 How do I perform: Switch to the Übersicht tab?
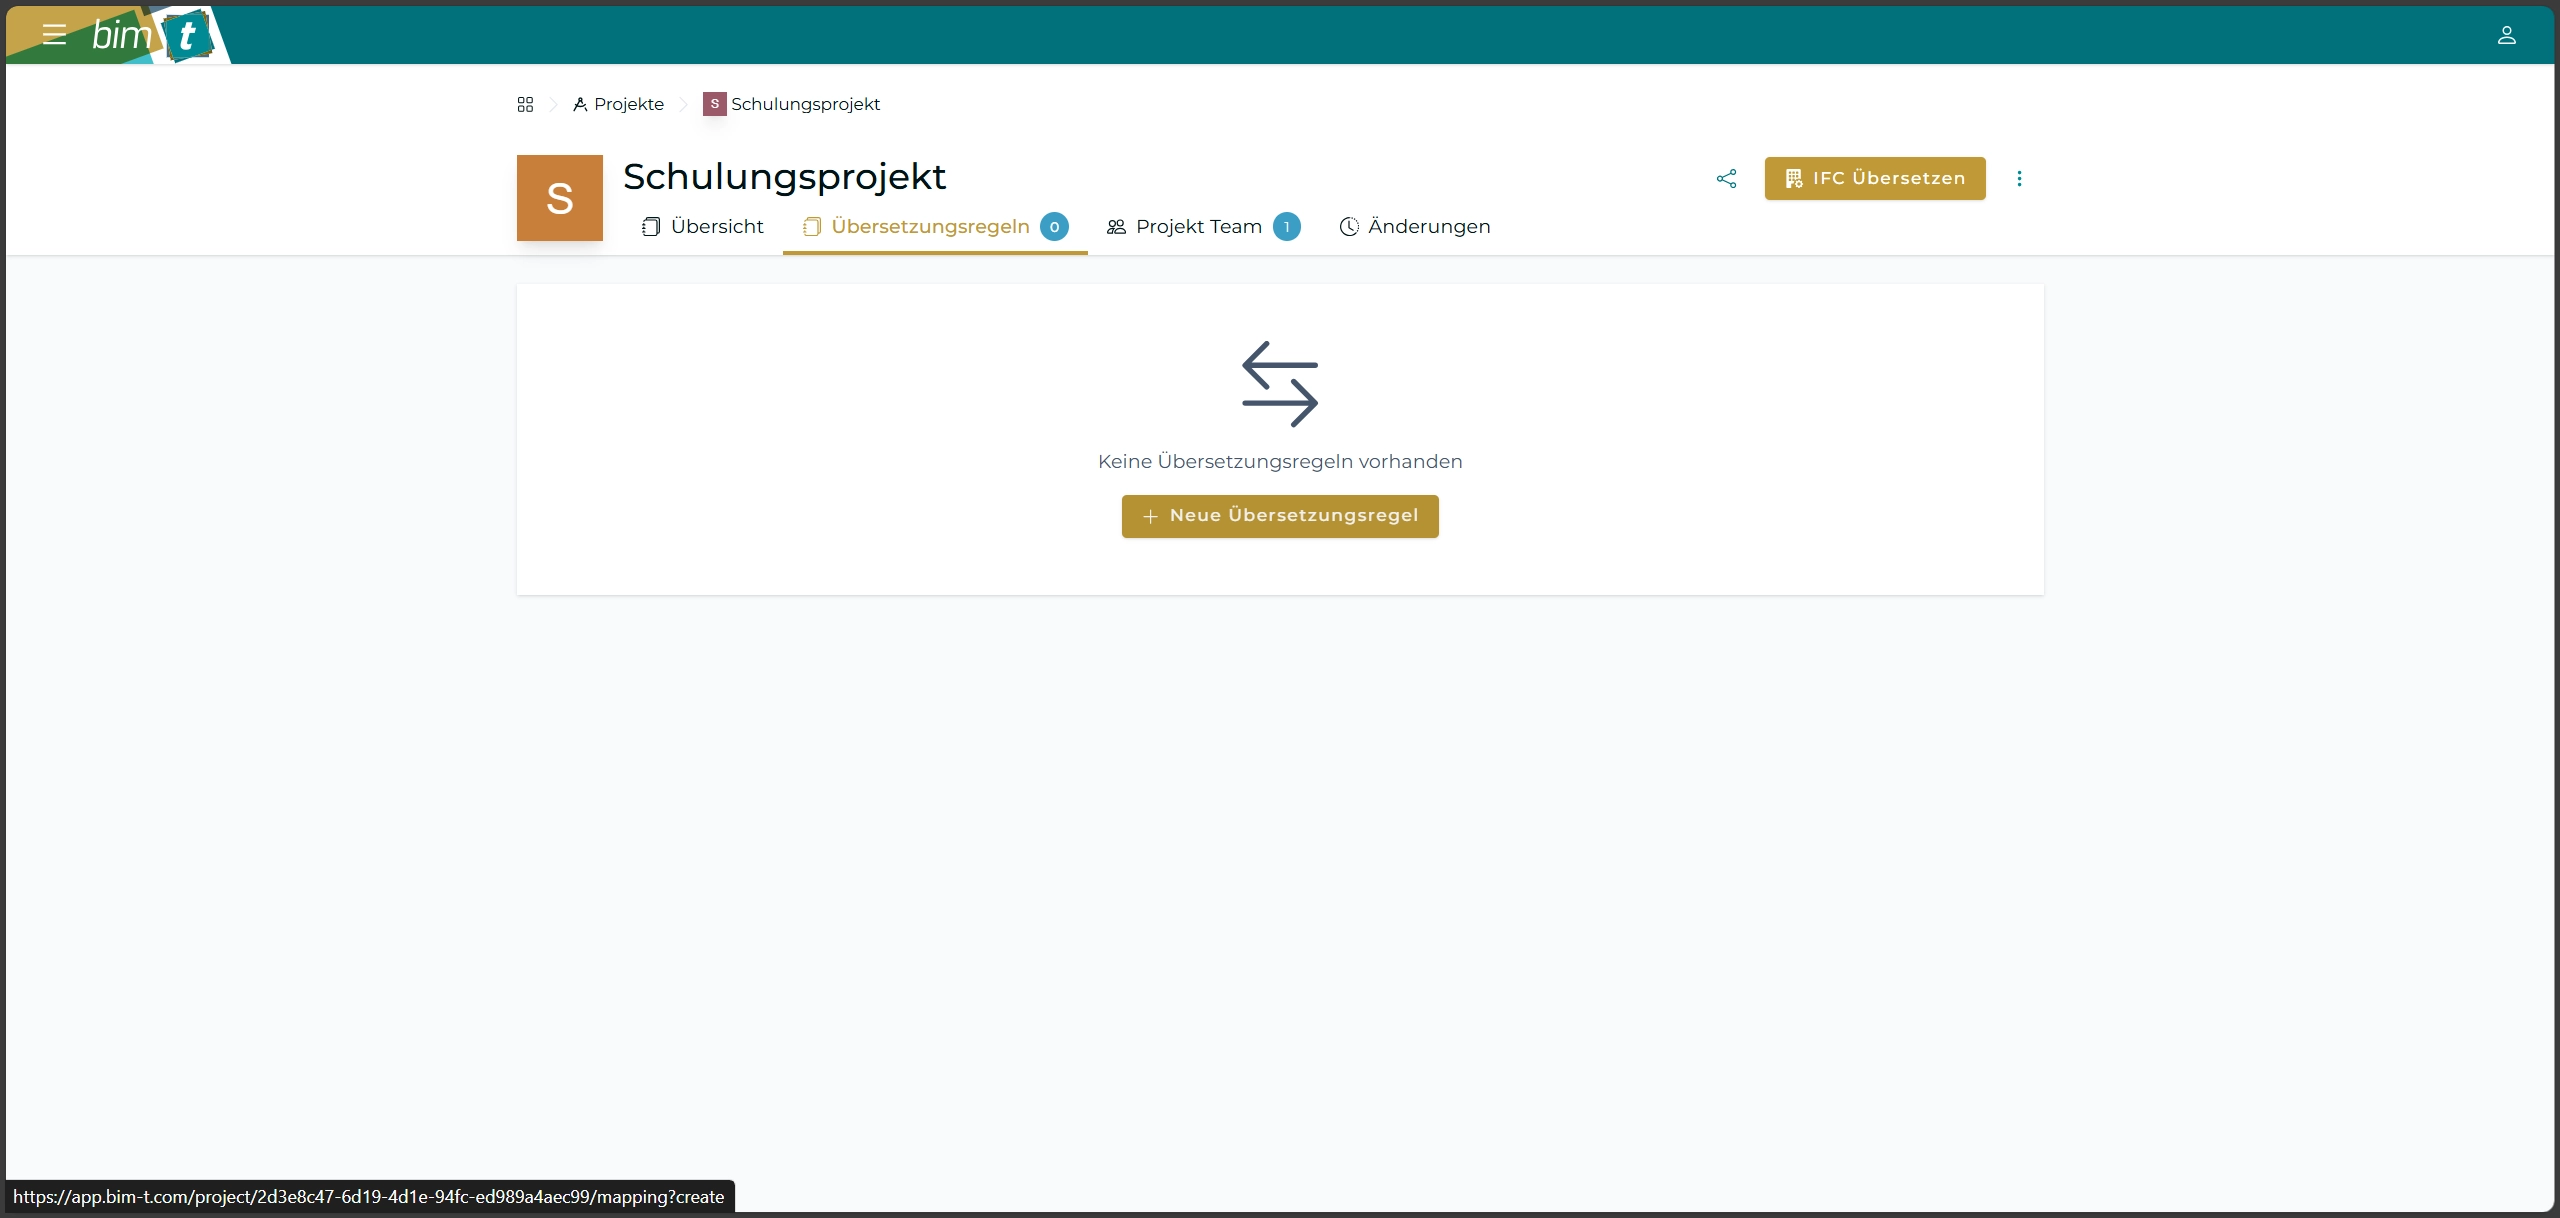703,227
